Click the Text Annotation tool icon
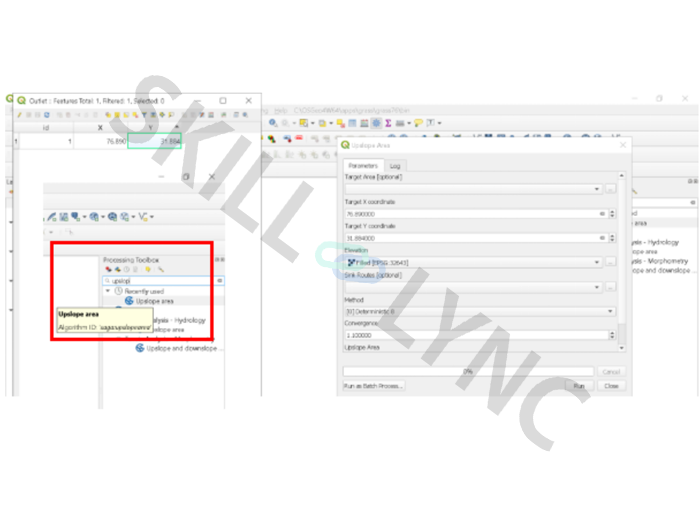Image resolution: width=700 pixels, height=514 pixels. tap(430, 123)
